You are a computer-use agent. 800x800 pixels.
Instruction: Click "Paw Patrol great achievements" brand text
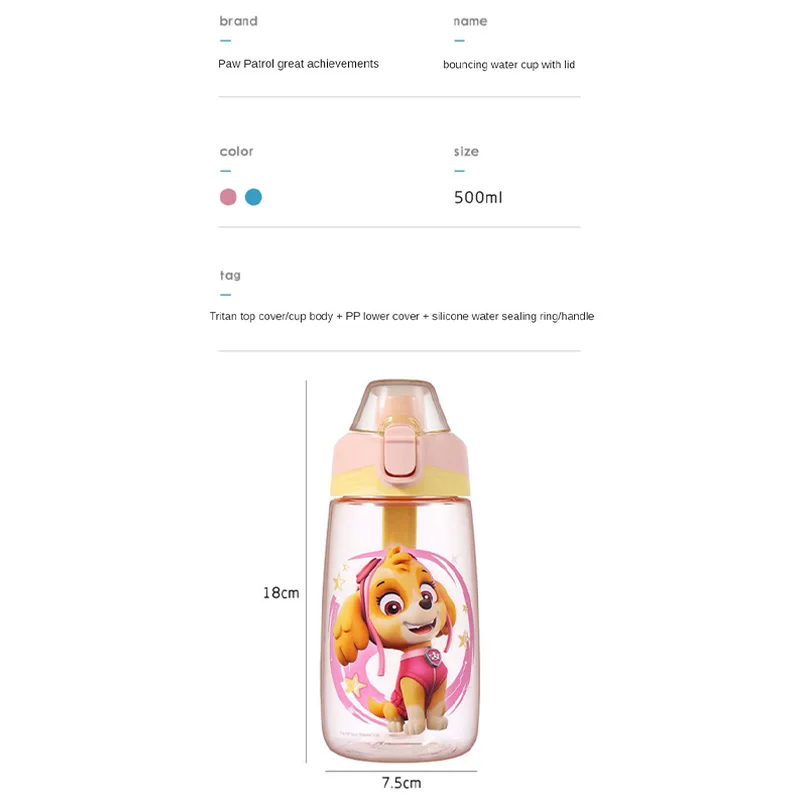click(x=298, y=64)
